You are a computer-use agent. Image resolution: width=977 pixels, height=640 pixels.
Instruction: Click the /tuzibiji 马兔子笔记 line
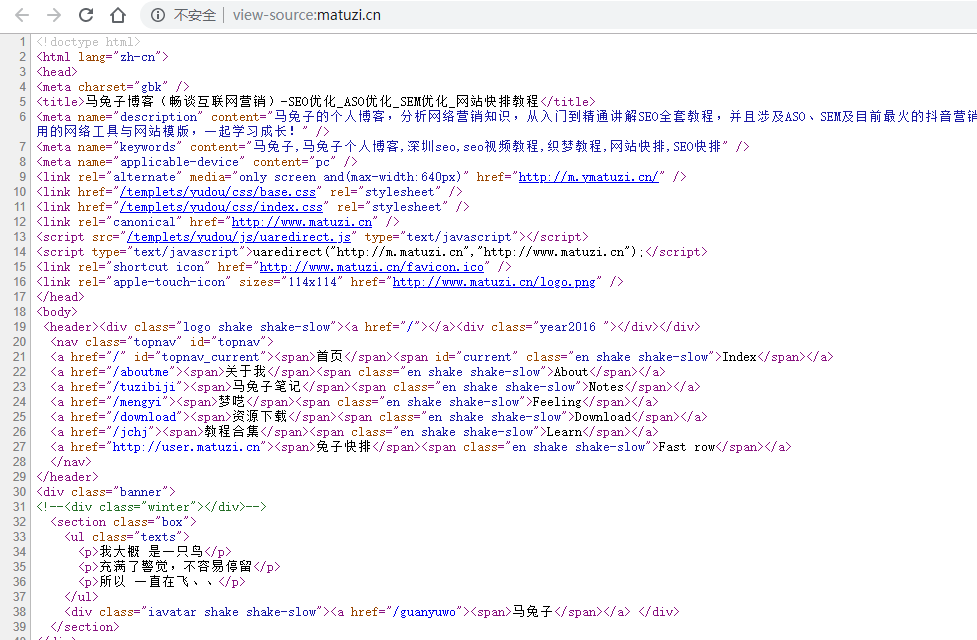375,386
